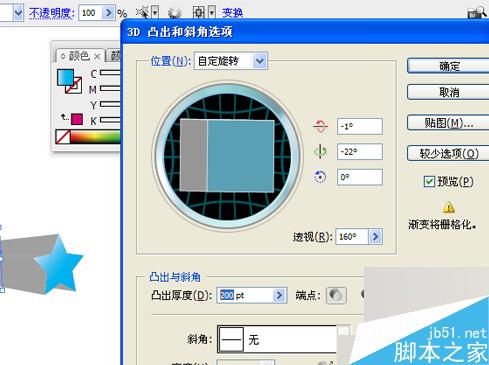Click the gradient rasterize warning icon
The height and width of the screenshot is (365, 489).
pyautogui.click(x=449, y=207)
